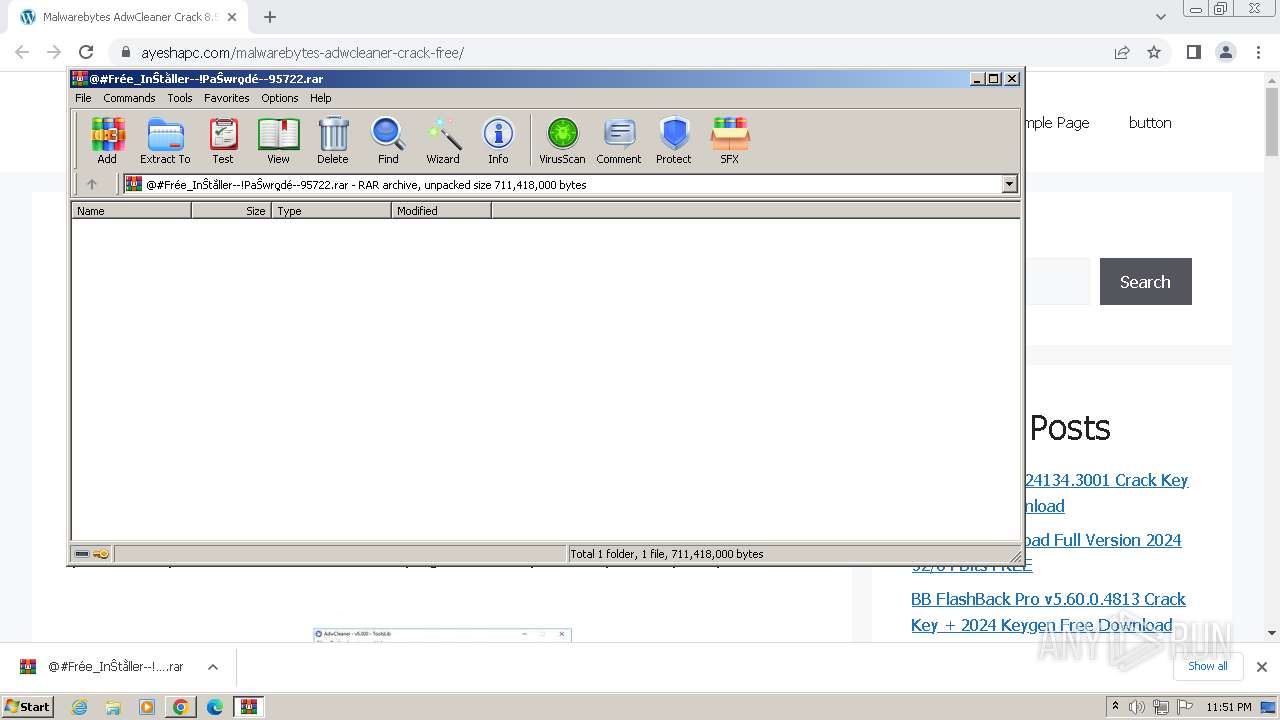
Task: Open the Tools menu
Action: coord(180,98)
